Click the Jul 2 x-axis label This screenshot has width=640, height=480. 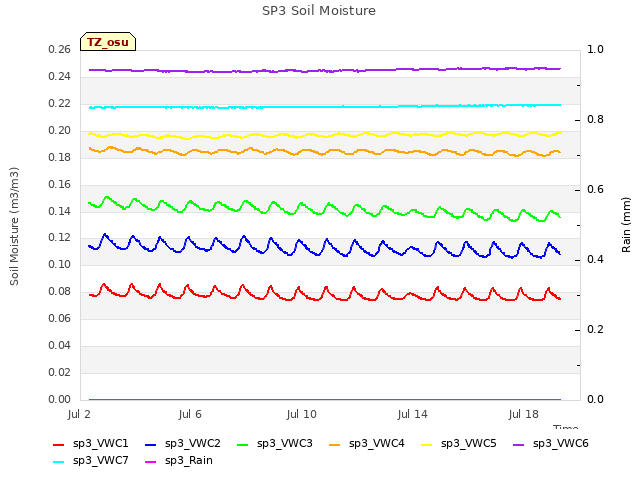79,415
